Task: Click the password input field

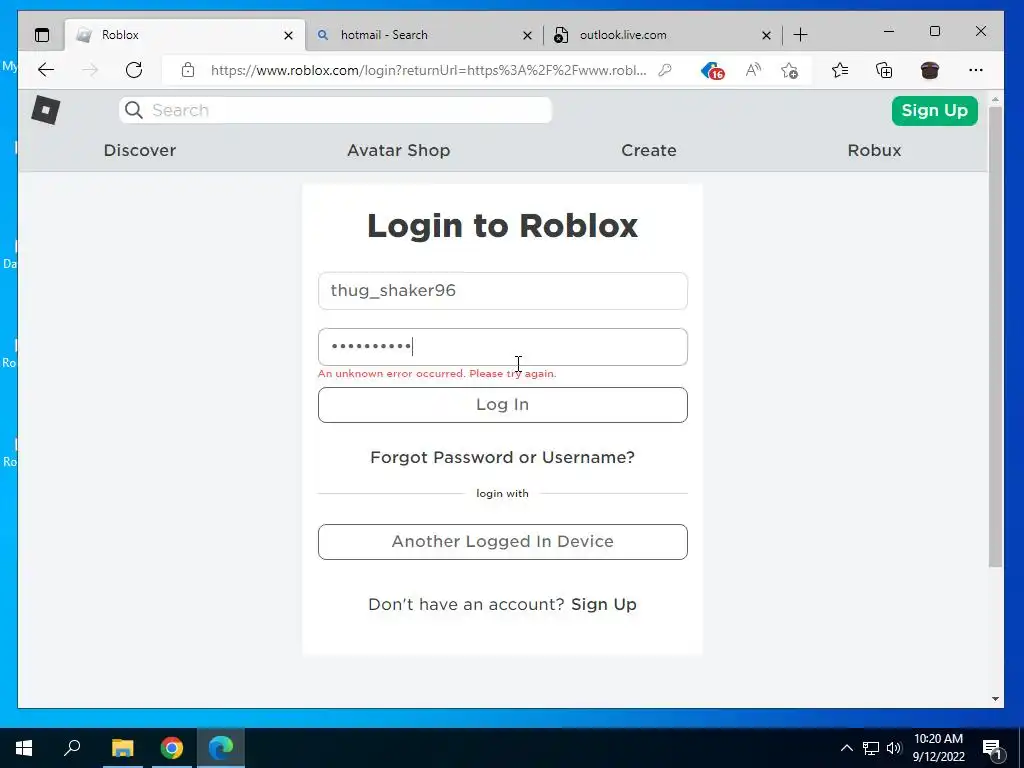Action: click(502, 347)
